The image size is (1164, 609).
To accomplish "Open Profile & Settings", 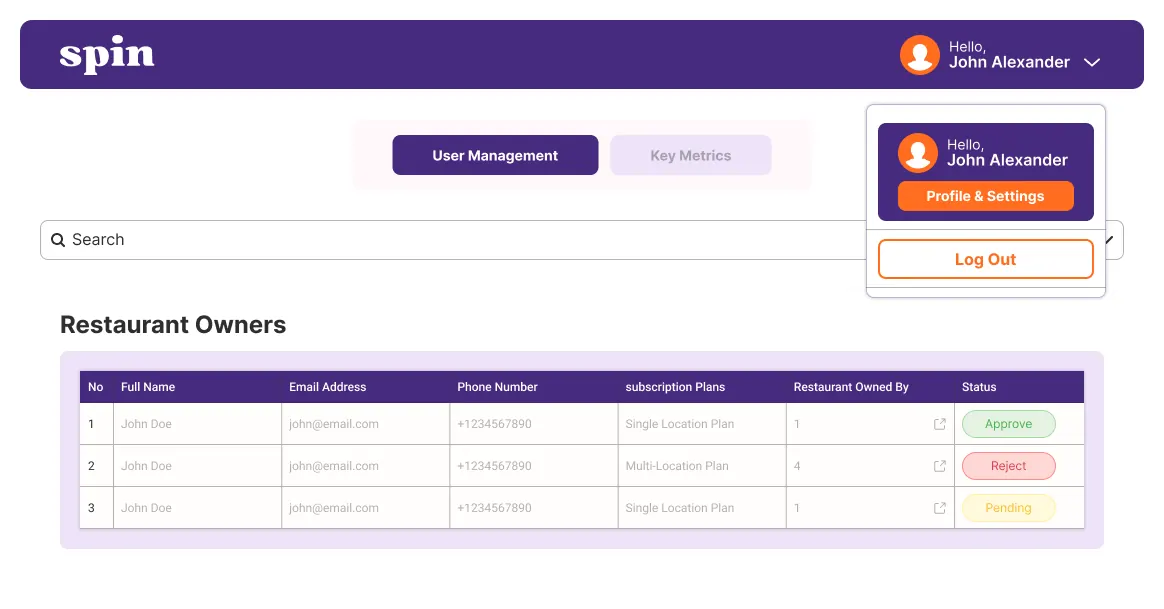I will point(985,196).
